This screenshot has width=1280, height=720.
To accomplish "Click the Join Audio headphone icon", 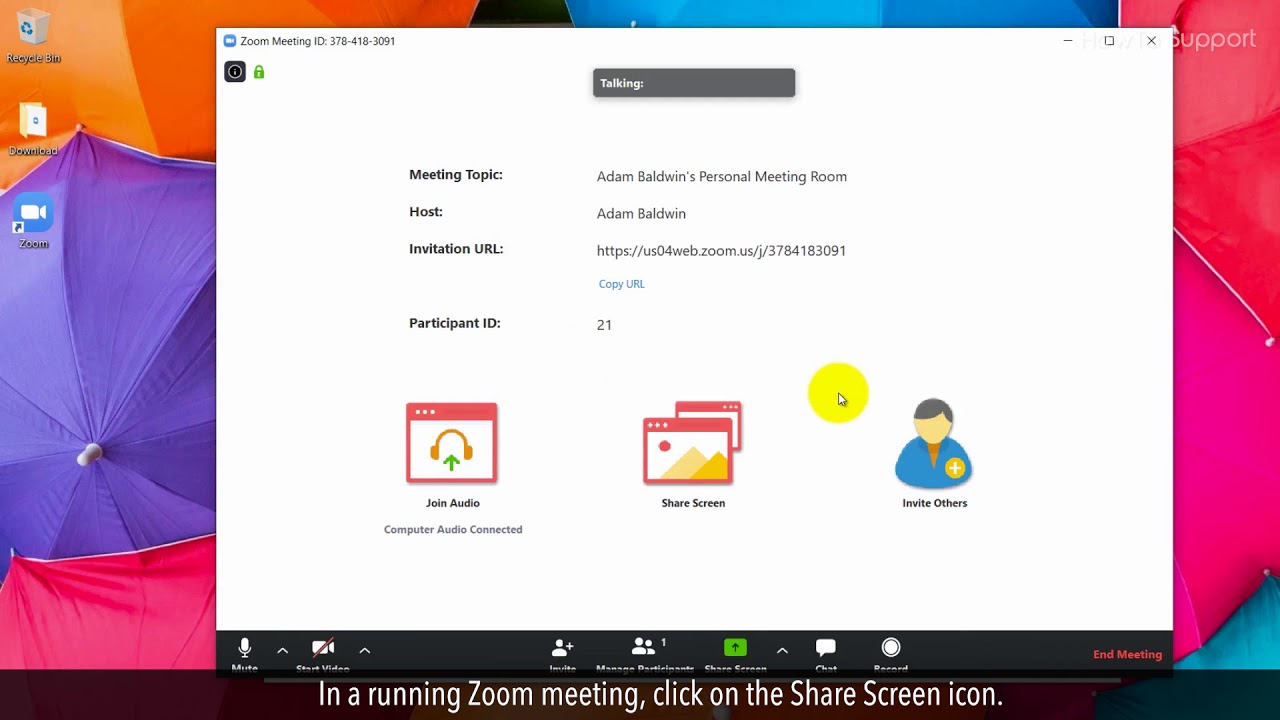I will point(452,443).
